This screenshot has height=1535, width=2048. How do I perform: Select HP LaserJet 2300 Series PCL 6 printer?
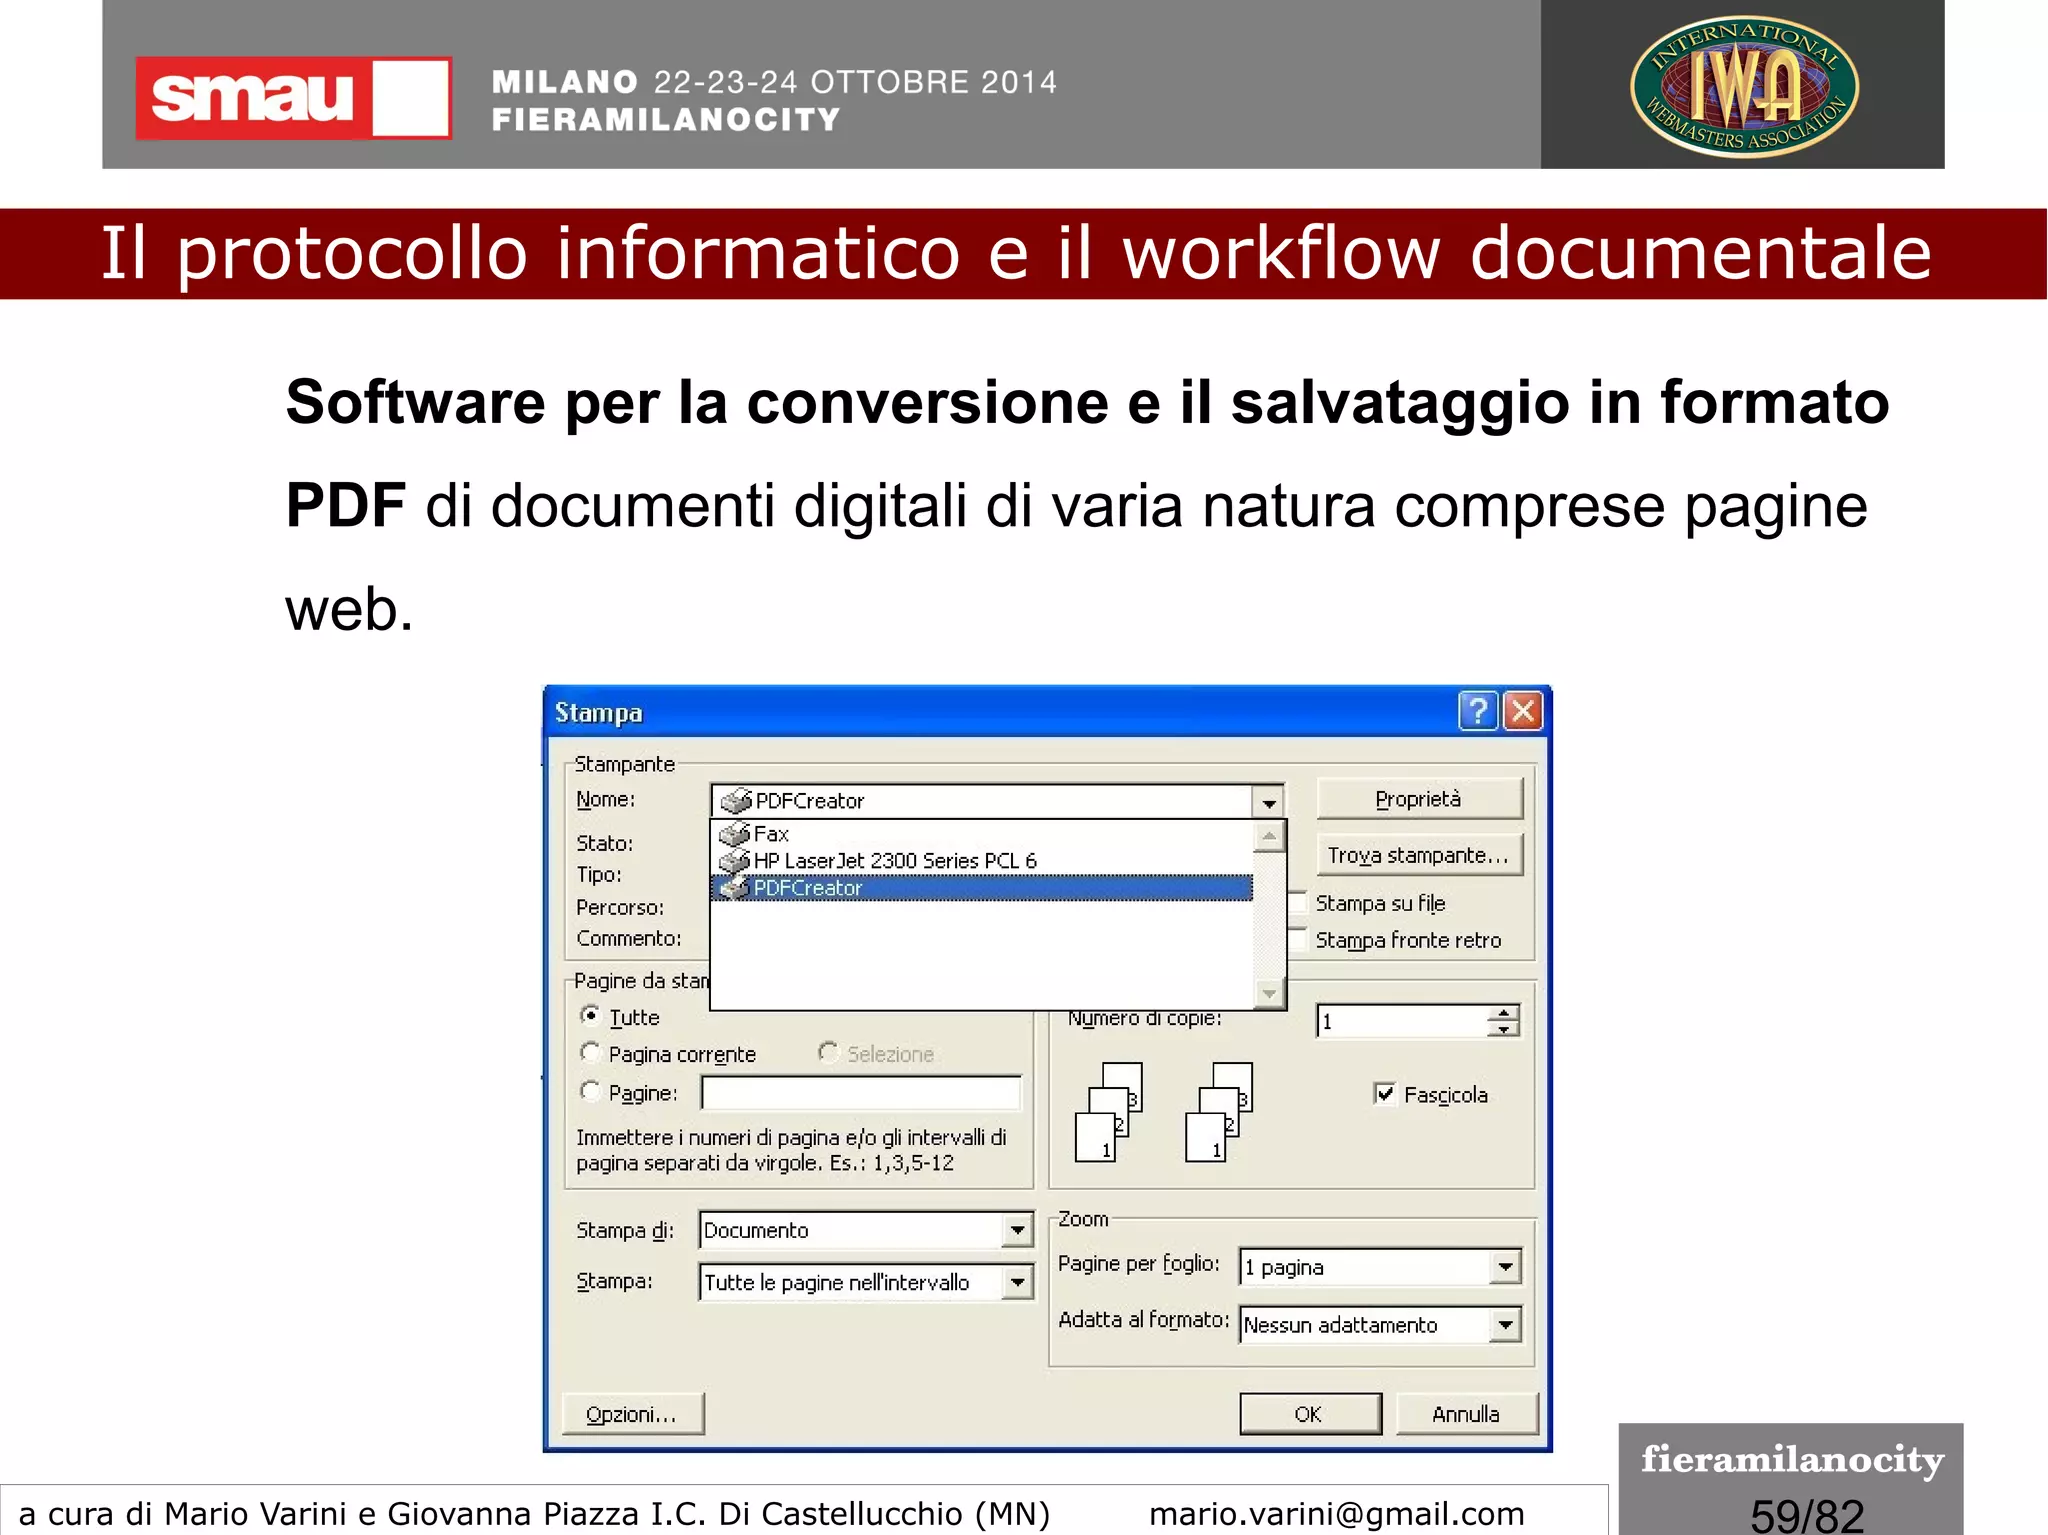[981, 860]
